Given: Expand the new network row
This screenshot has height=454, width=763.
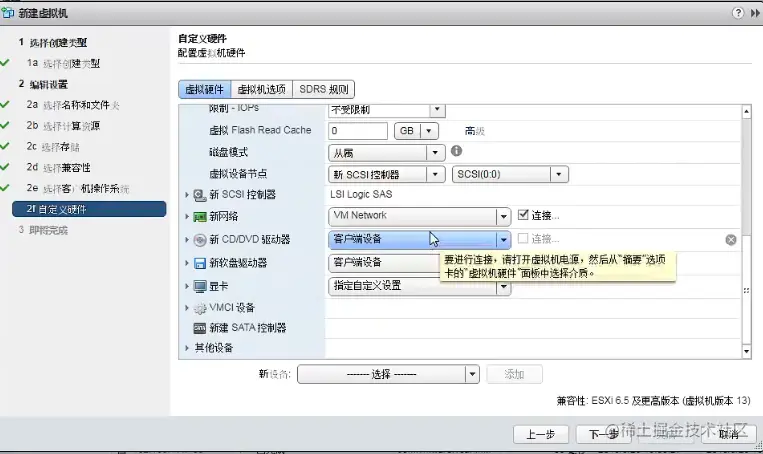Looking at the screenshot, I should tap(186, 217).
